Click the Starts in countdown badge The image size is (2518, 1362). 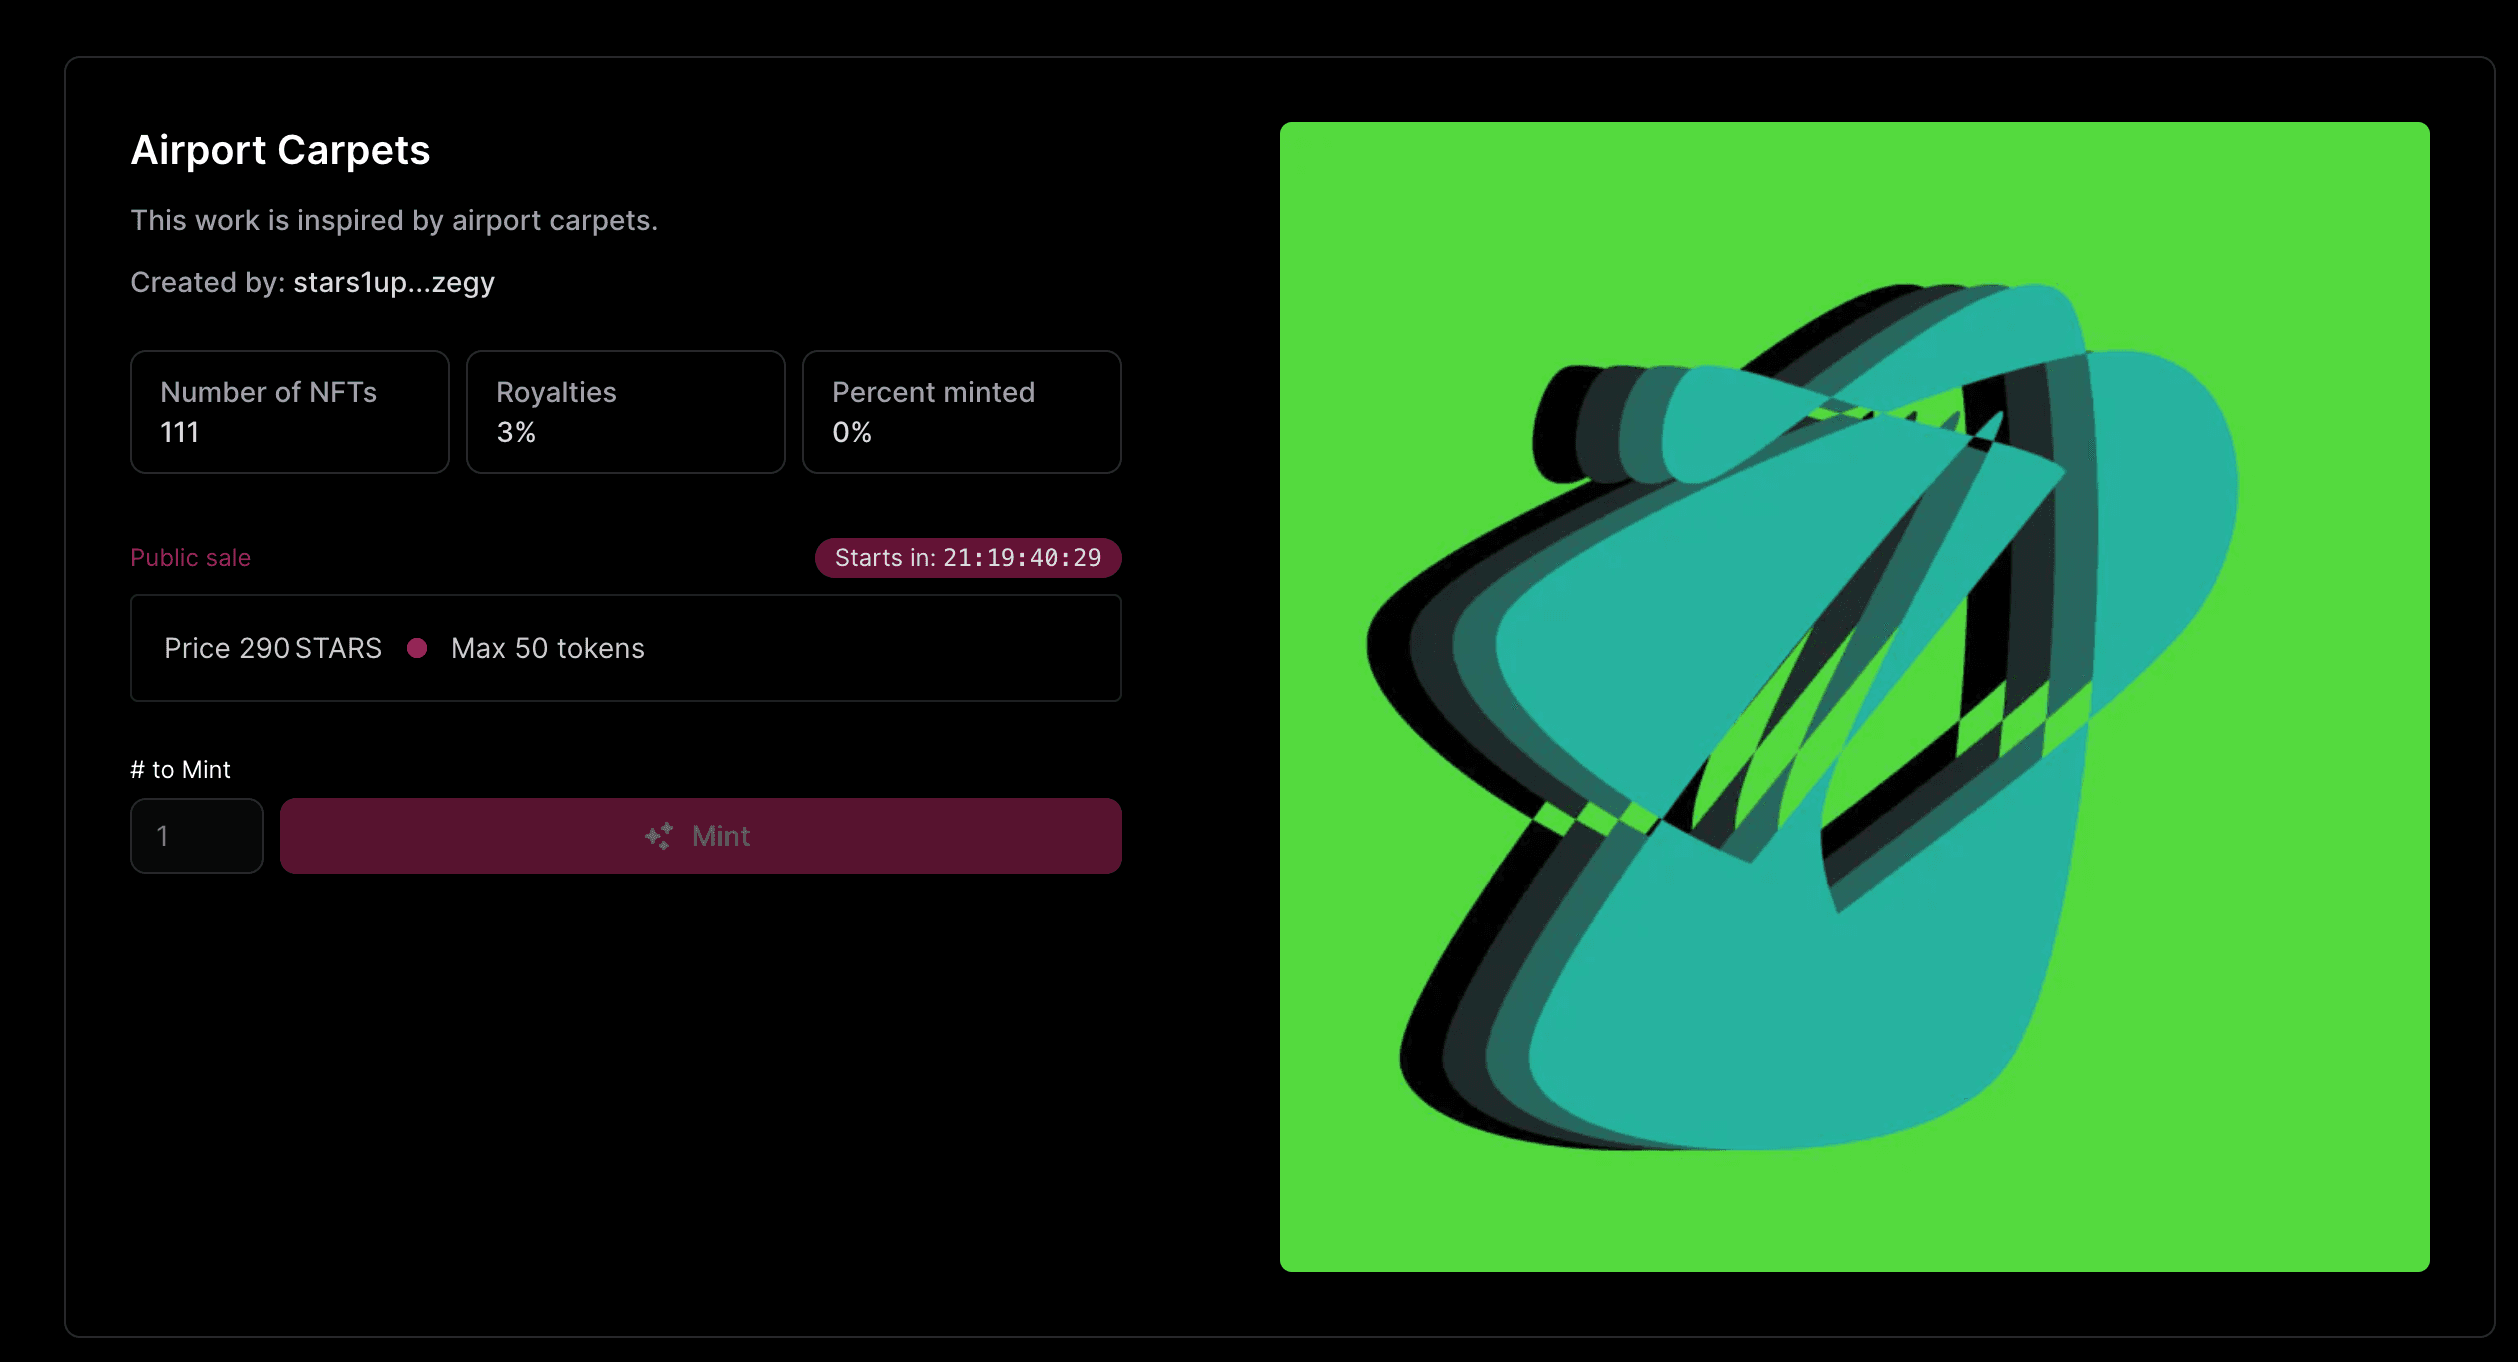pos(967,558)
